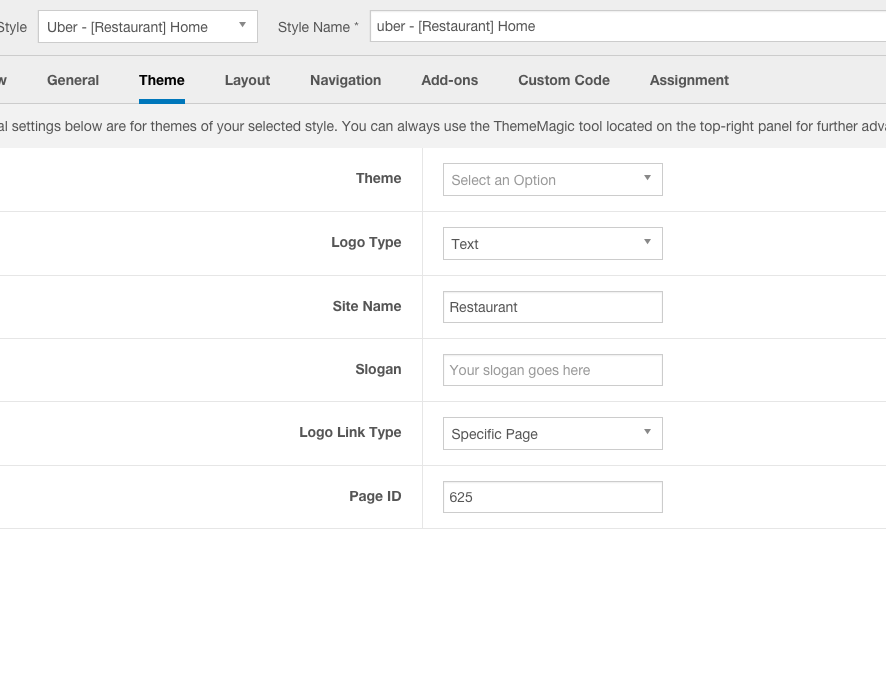Focus the empty Slogan input field
The height and width of the screenshot is (677, 886).
(x=552, y=370)
